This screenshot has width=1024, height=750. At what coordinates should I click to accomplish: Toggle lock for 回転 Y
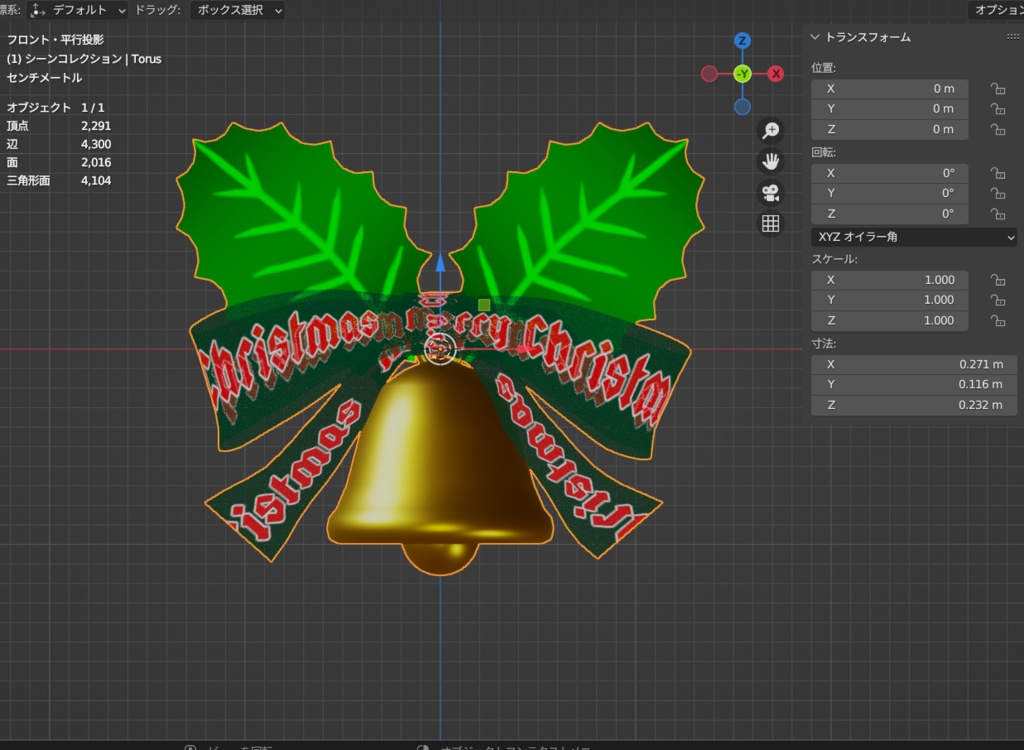[997, 193]
